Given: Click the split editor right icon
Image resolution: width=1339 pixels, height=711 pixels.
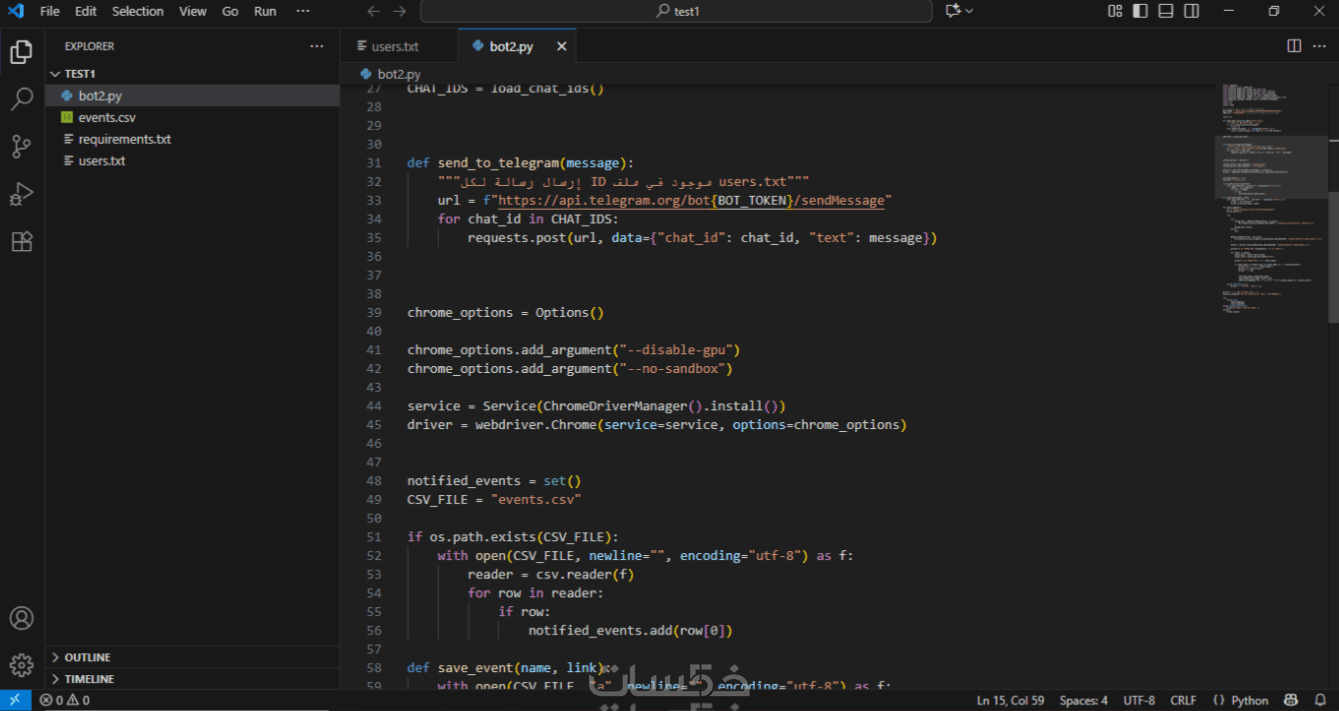Looking at the screenshot, I should [x=1294, y=46].
